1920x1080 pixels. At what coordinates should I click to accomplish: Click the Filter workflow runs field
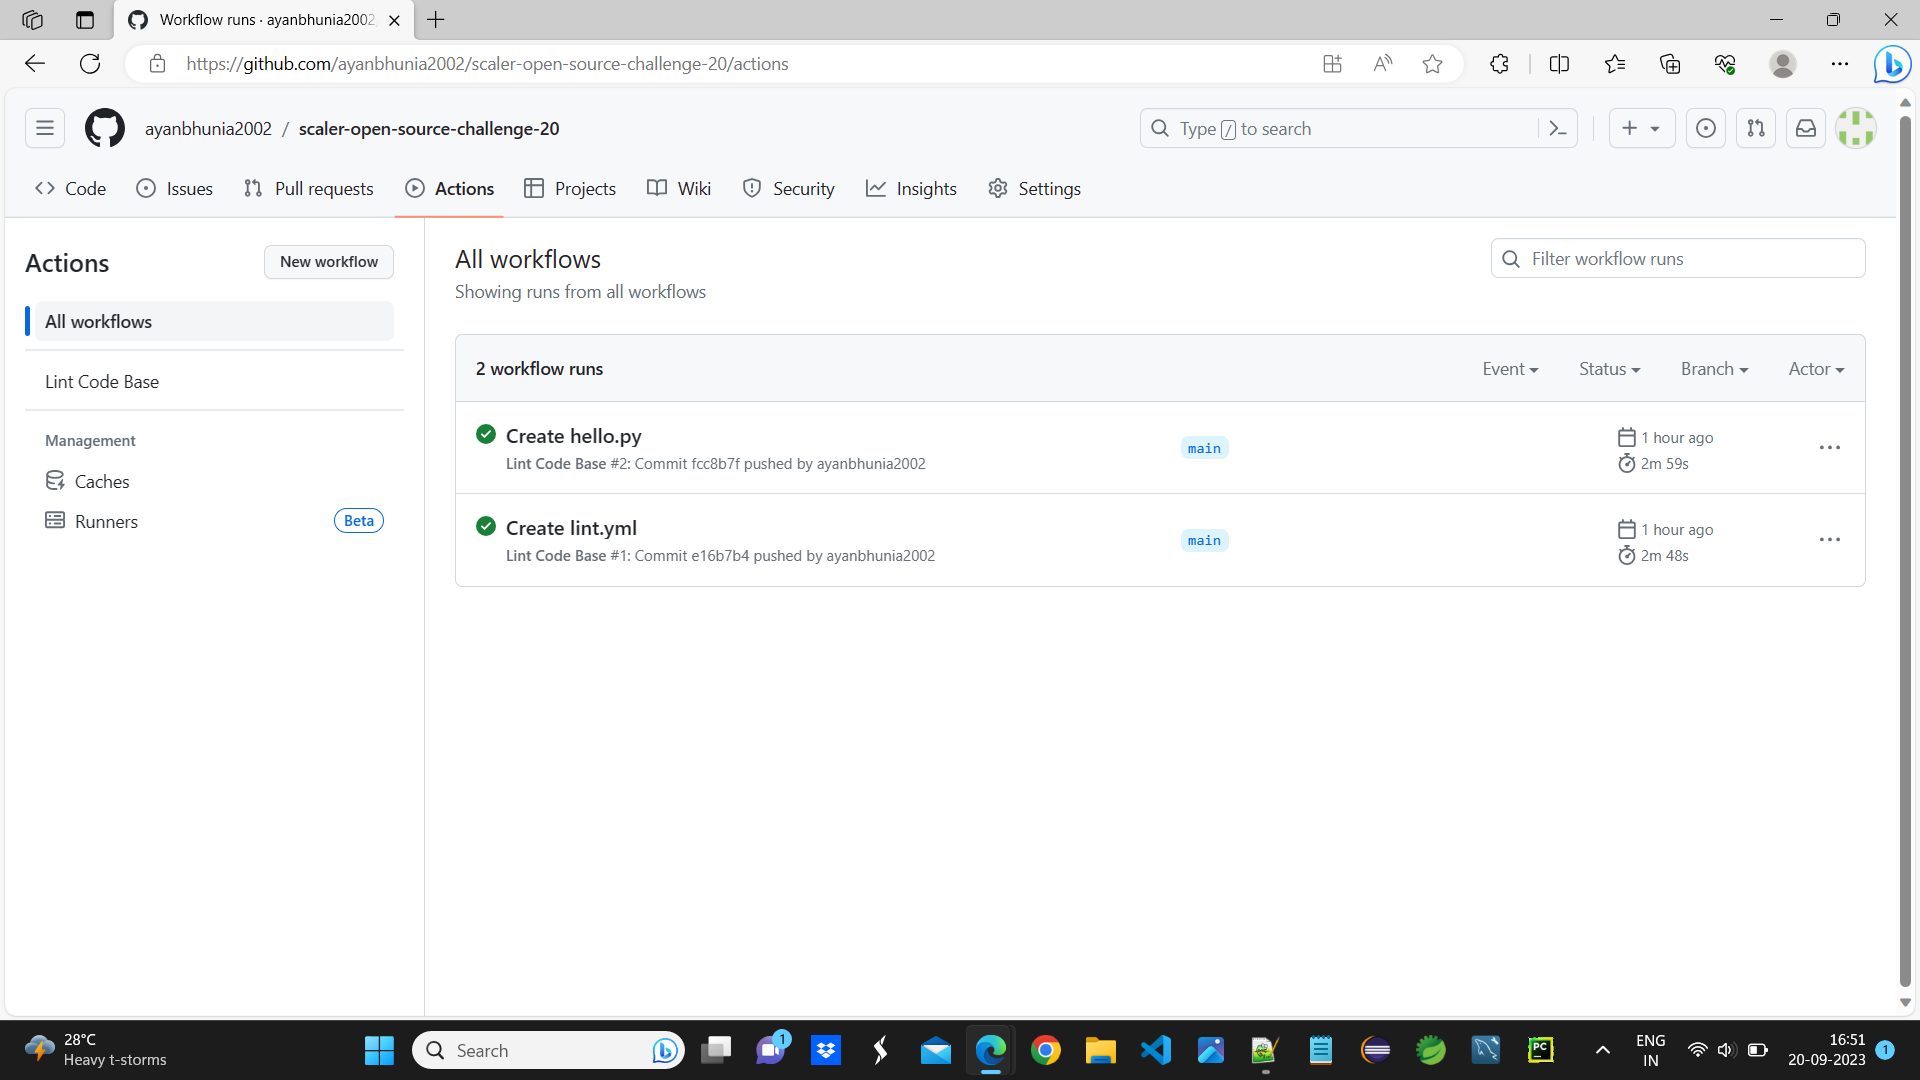point(1678,258)
